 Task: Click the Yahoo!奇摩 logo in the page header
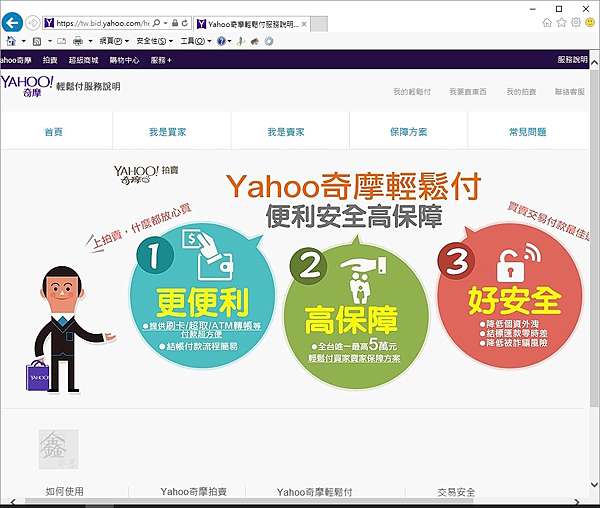(x=26, y=86)
